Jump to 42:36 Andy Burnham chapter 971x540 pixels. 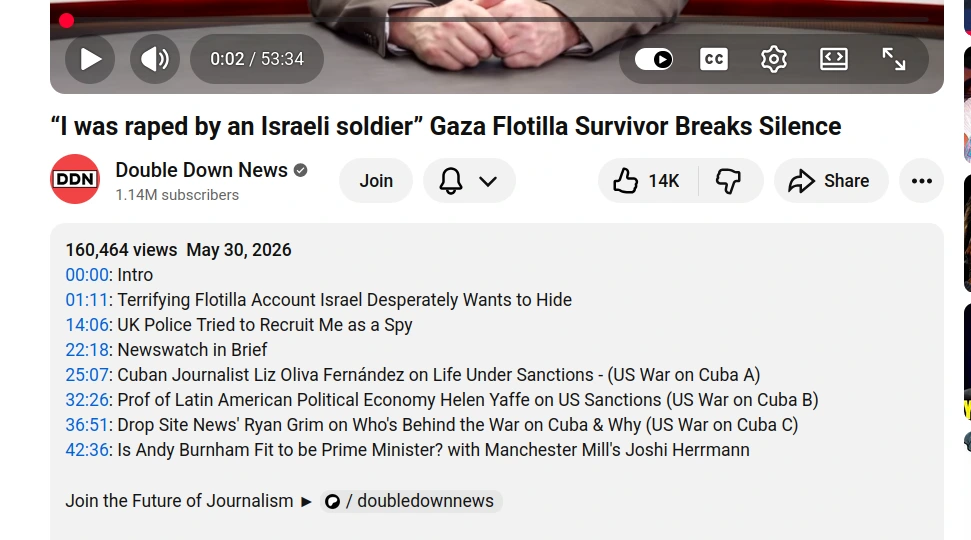click(x=87, y=450)
